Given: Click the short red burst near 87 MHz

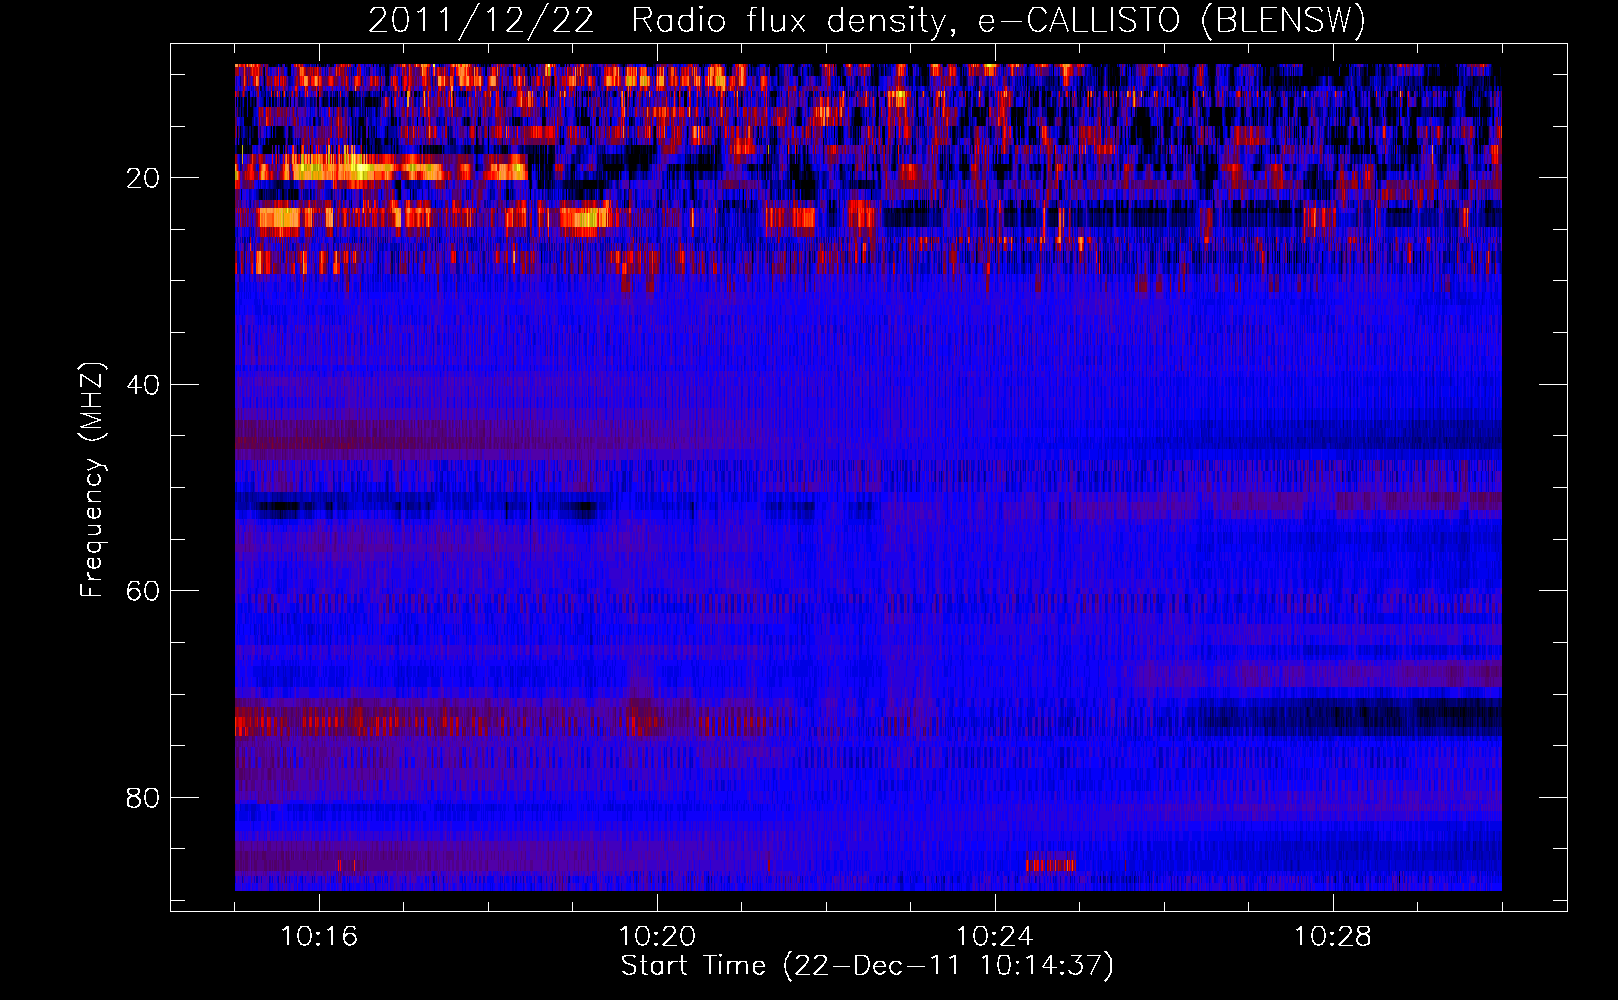Looking at the screenshot, I should click(1050, 864).
